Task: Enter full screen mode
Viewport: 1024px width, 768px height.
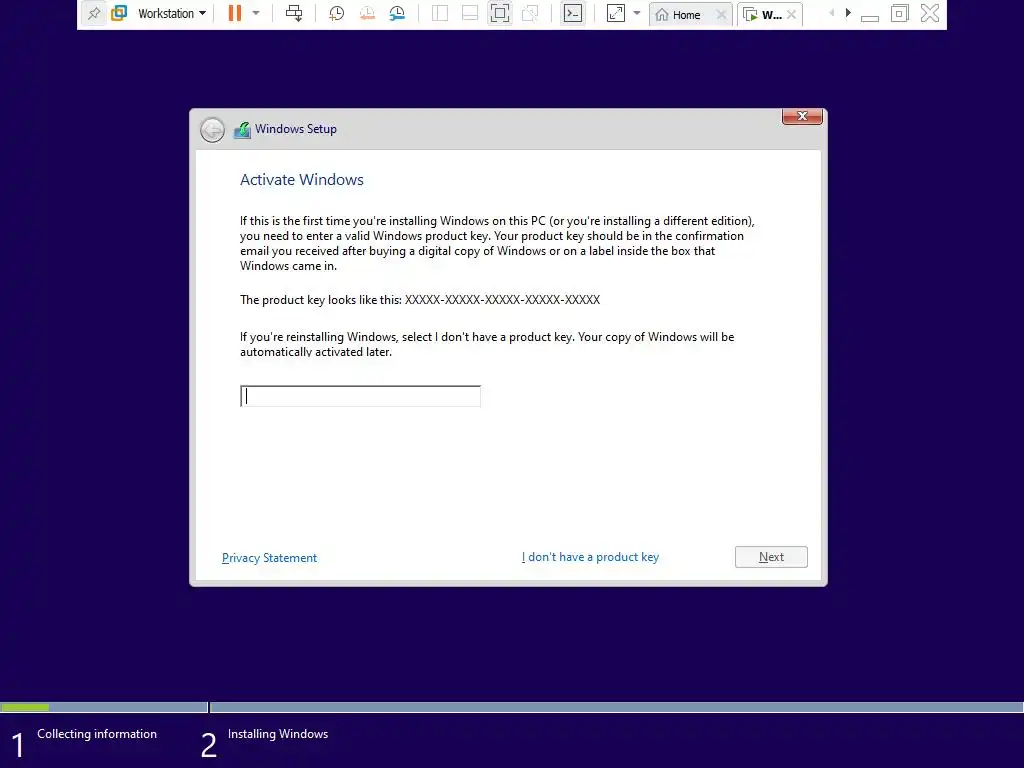Action: 500,13
